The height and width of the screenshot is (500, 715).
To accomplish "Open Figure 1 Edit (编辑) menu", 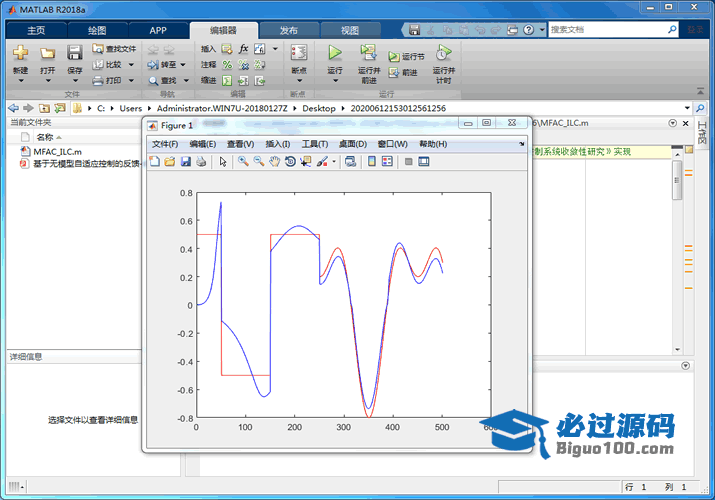I will (203, 144).
